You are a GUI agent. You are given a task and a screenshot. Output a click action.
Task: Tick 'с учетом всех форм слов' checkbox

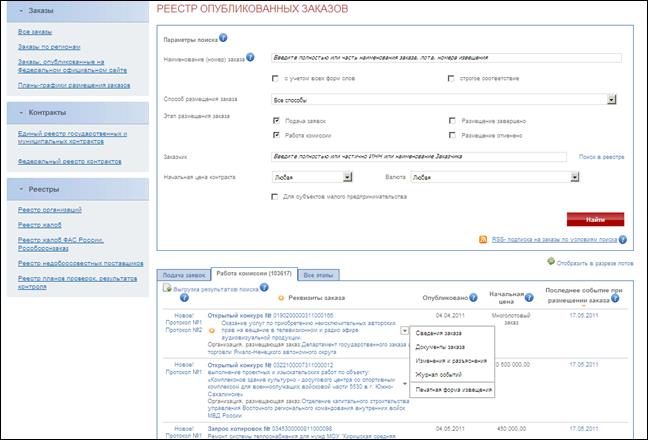pyautogui.click(x=275, y=78)
